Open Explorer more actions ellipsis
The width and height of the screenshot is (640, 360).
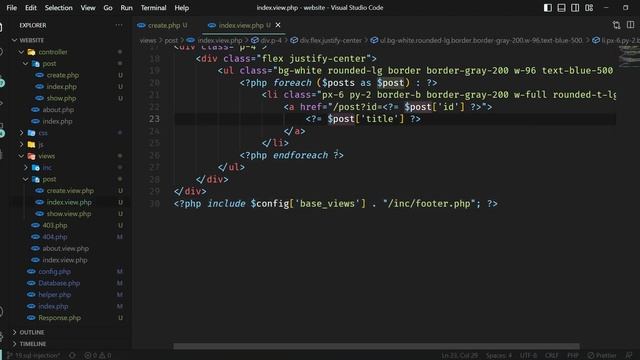click(119, 25)
